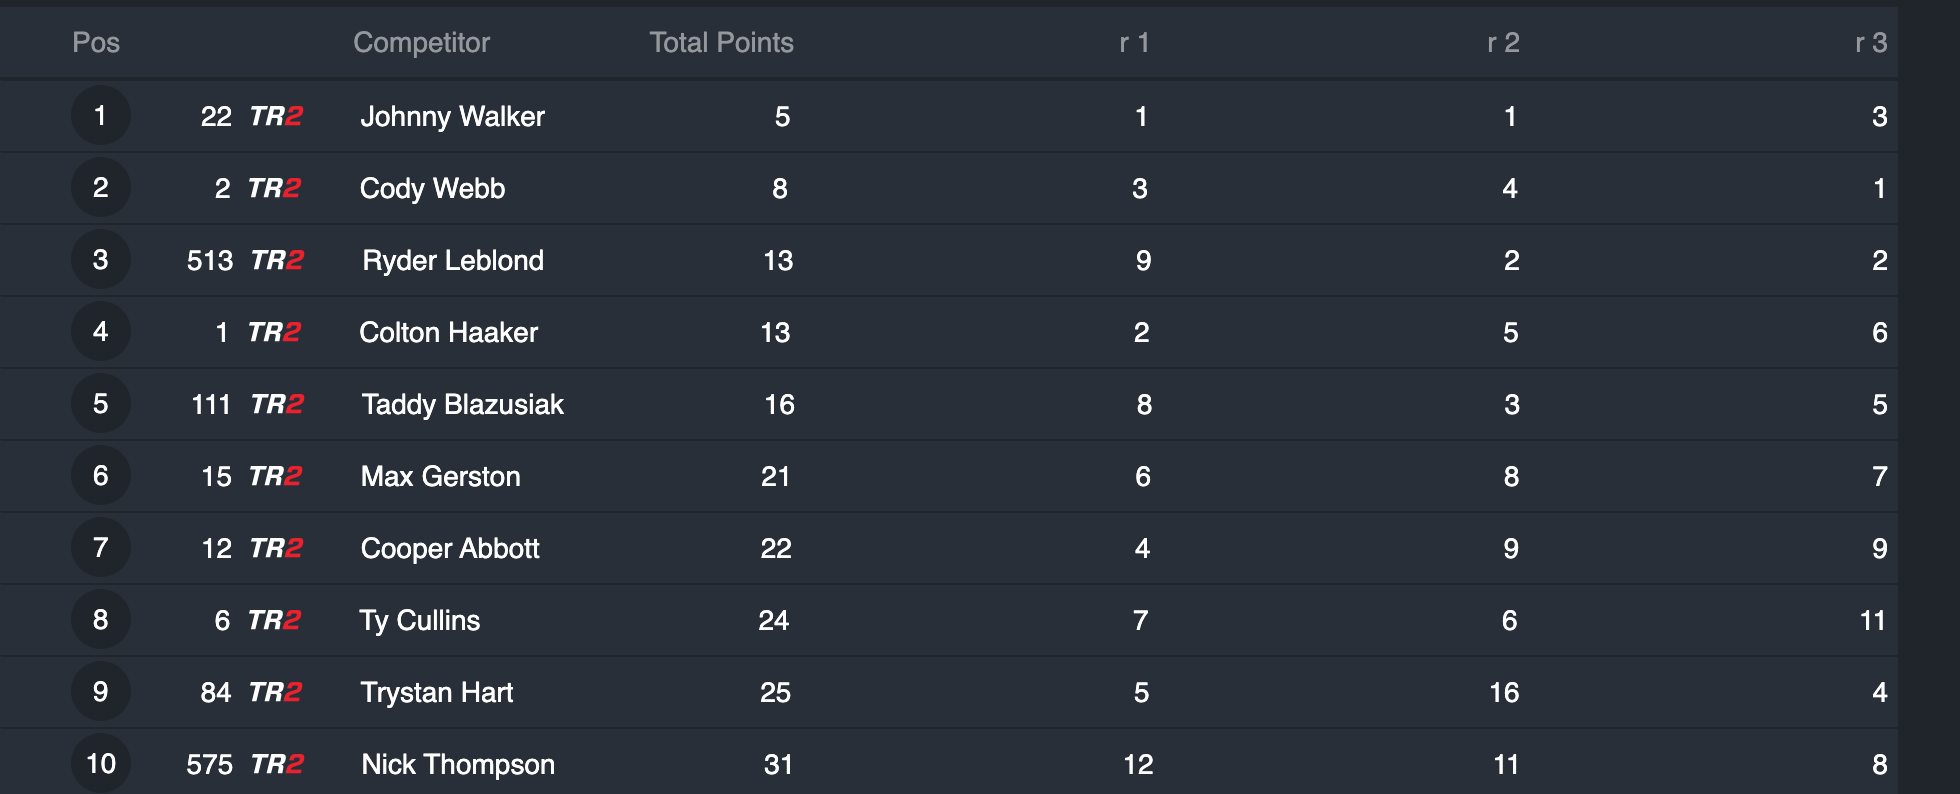Open the Nick Thompson competitor entry

[457, 765]
